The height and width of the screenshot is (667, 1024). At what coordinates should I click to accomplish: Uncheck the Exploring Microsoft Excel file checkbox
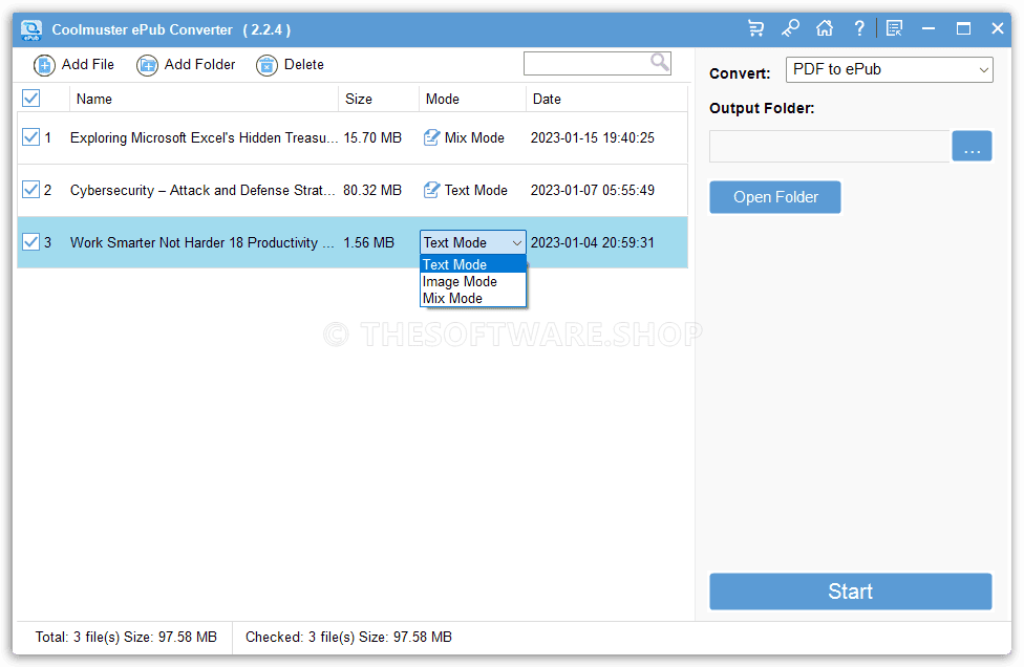pyautogui.click(x=31, y=137)
